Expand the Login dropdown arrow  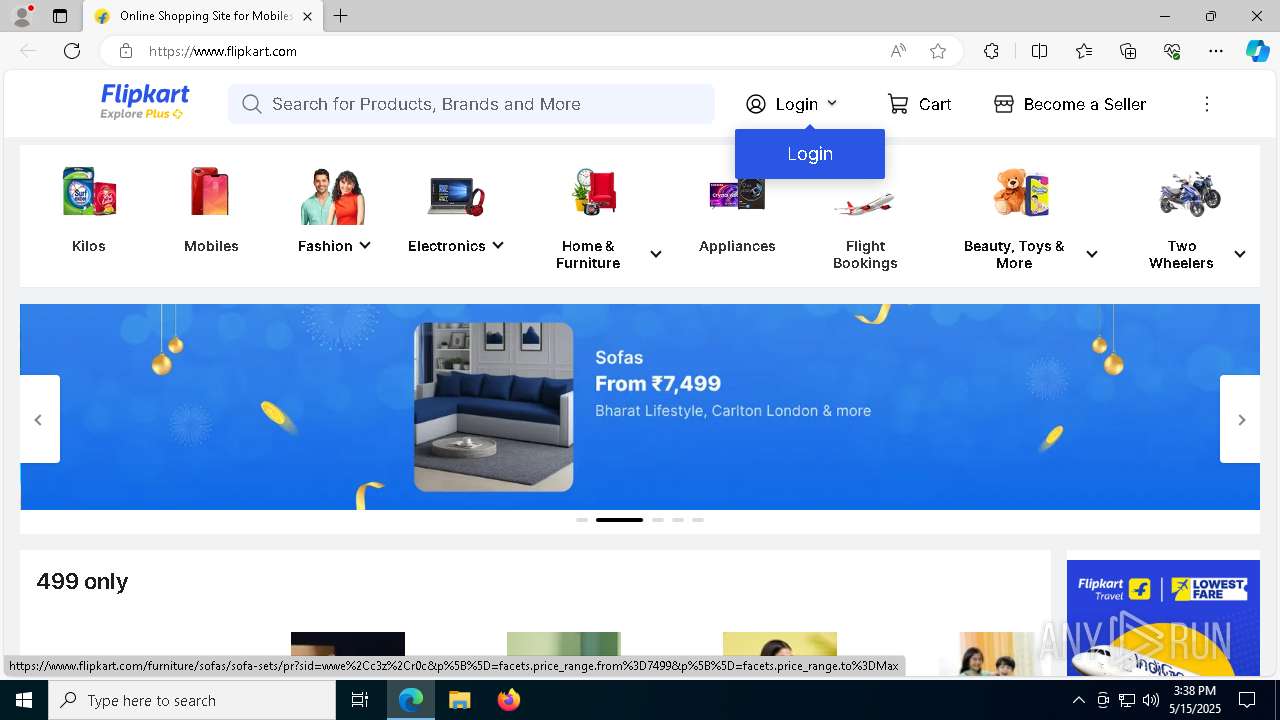click(x=832, y=103)
